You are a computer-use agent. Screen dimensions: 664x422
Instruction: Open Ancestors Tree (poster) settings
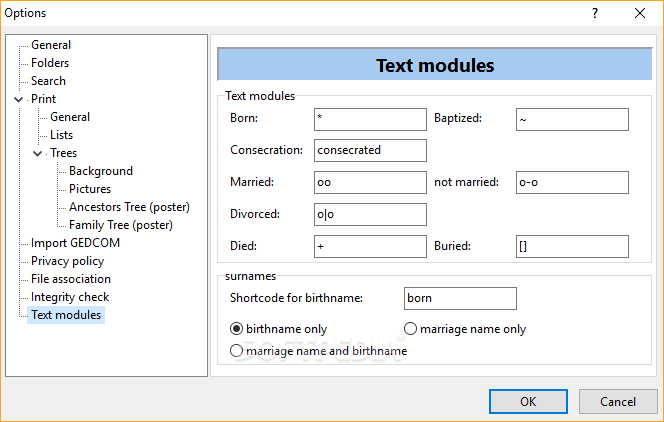pos(129,207)
